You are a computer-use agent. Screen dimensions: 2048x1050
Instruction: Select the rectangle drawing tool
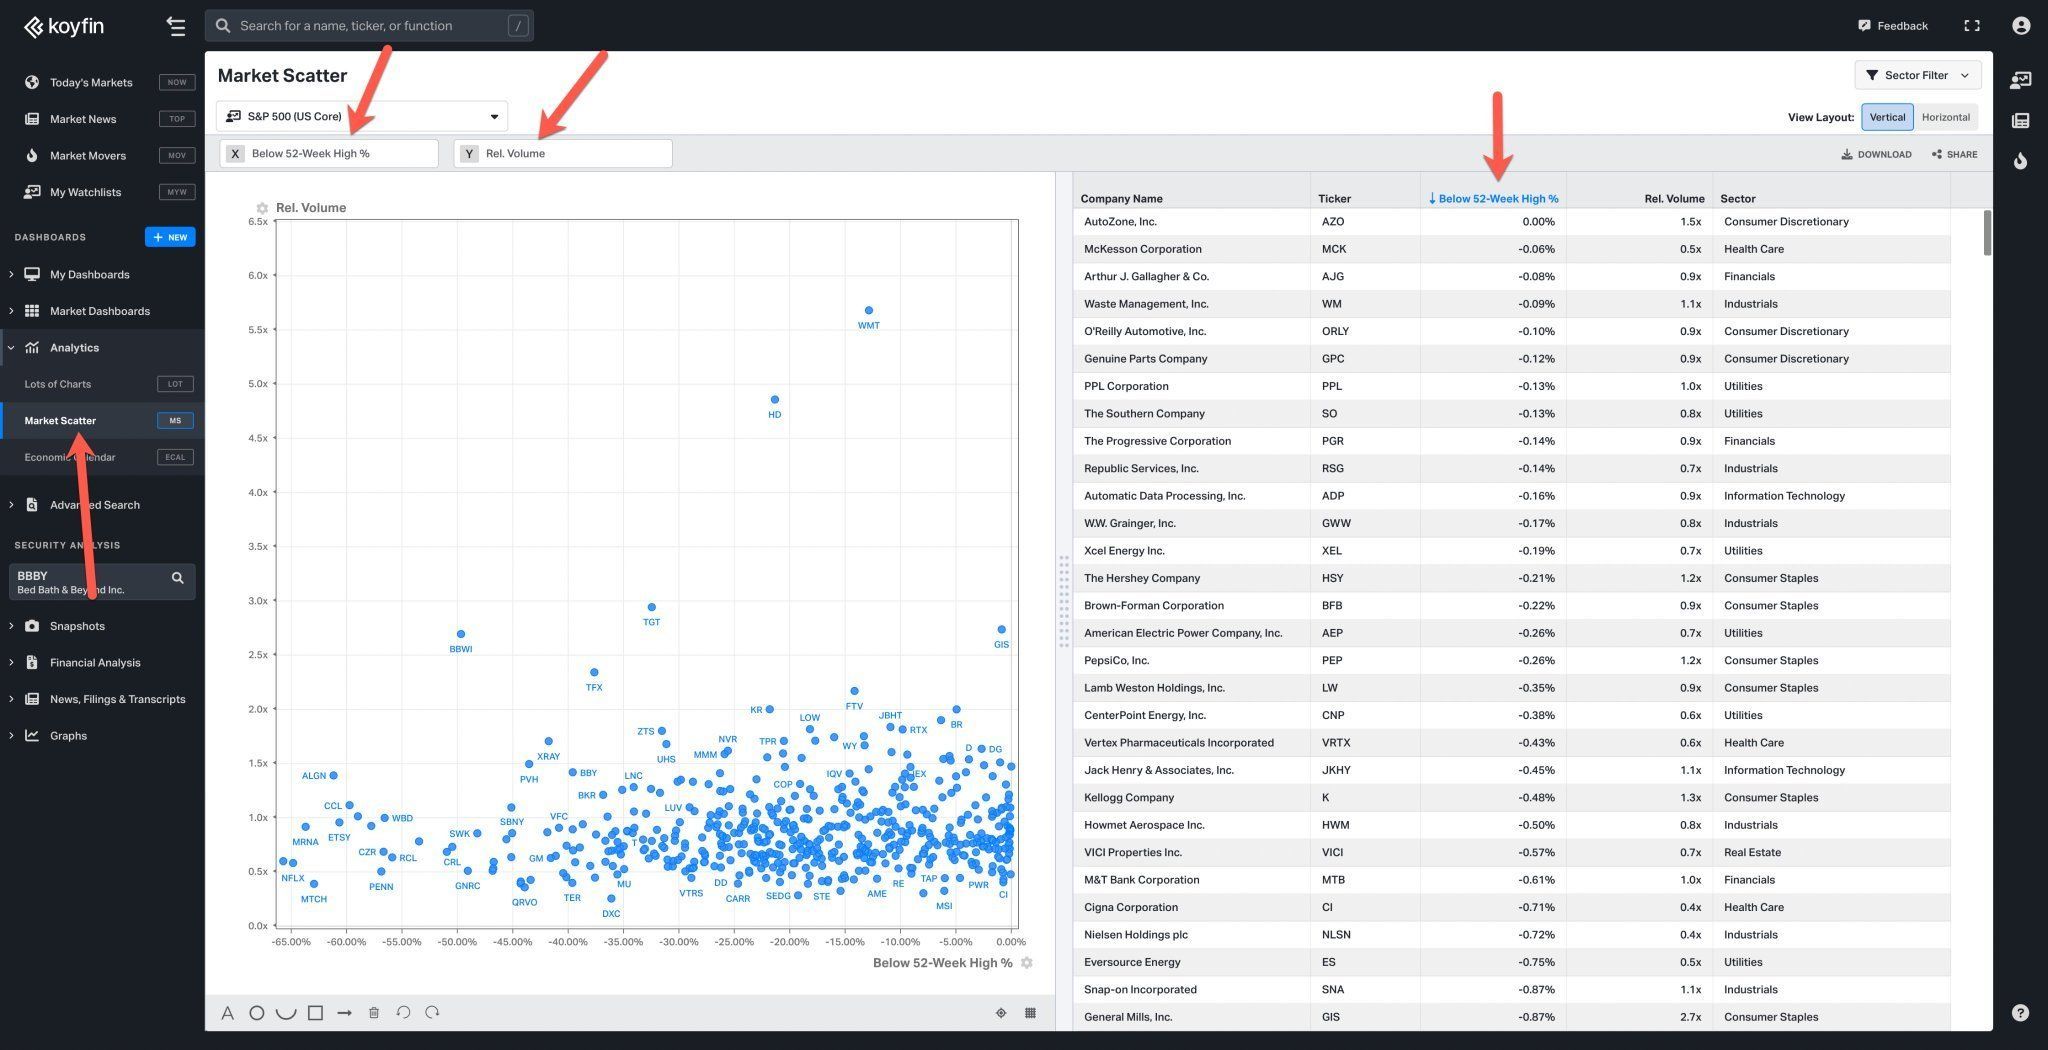coord(315,1013)
